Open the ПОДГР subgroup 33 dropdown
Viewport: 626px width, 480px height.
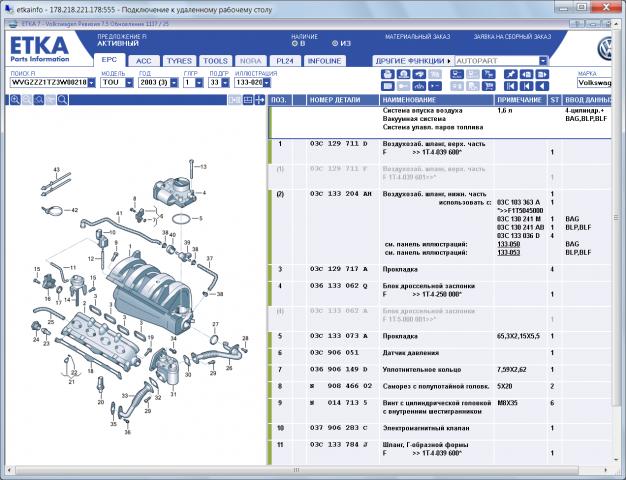pos(225,83)
